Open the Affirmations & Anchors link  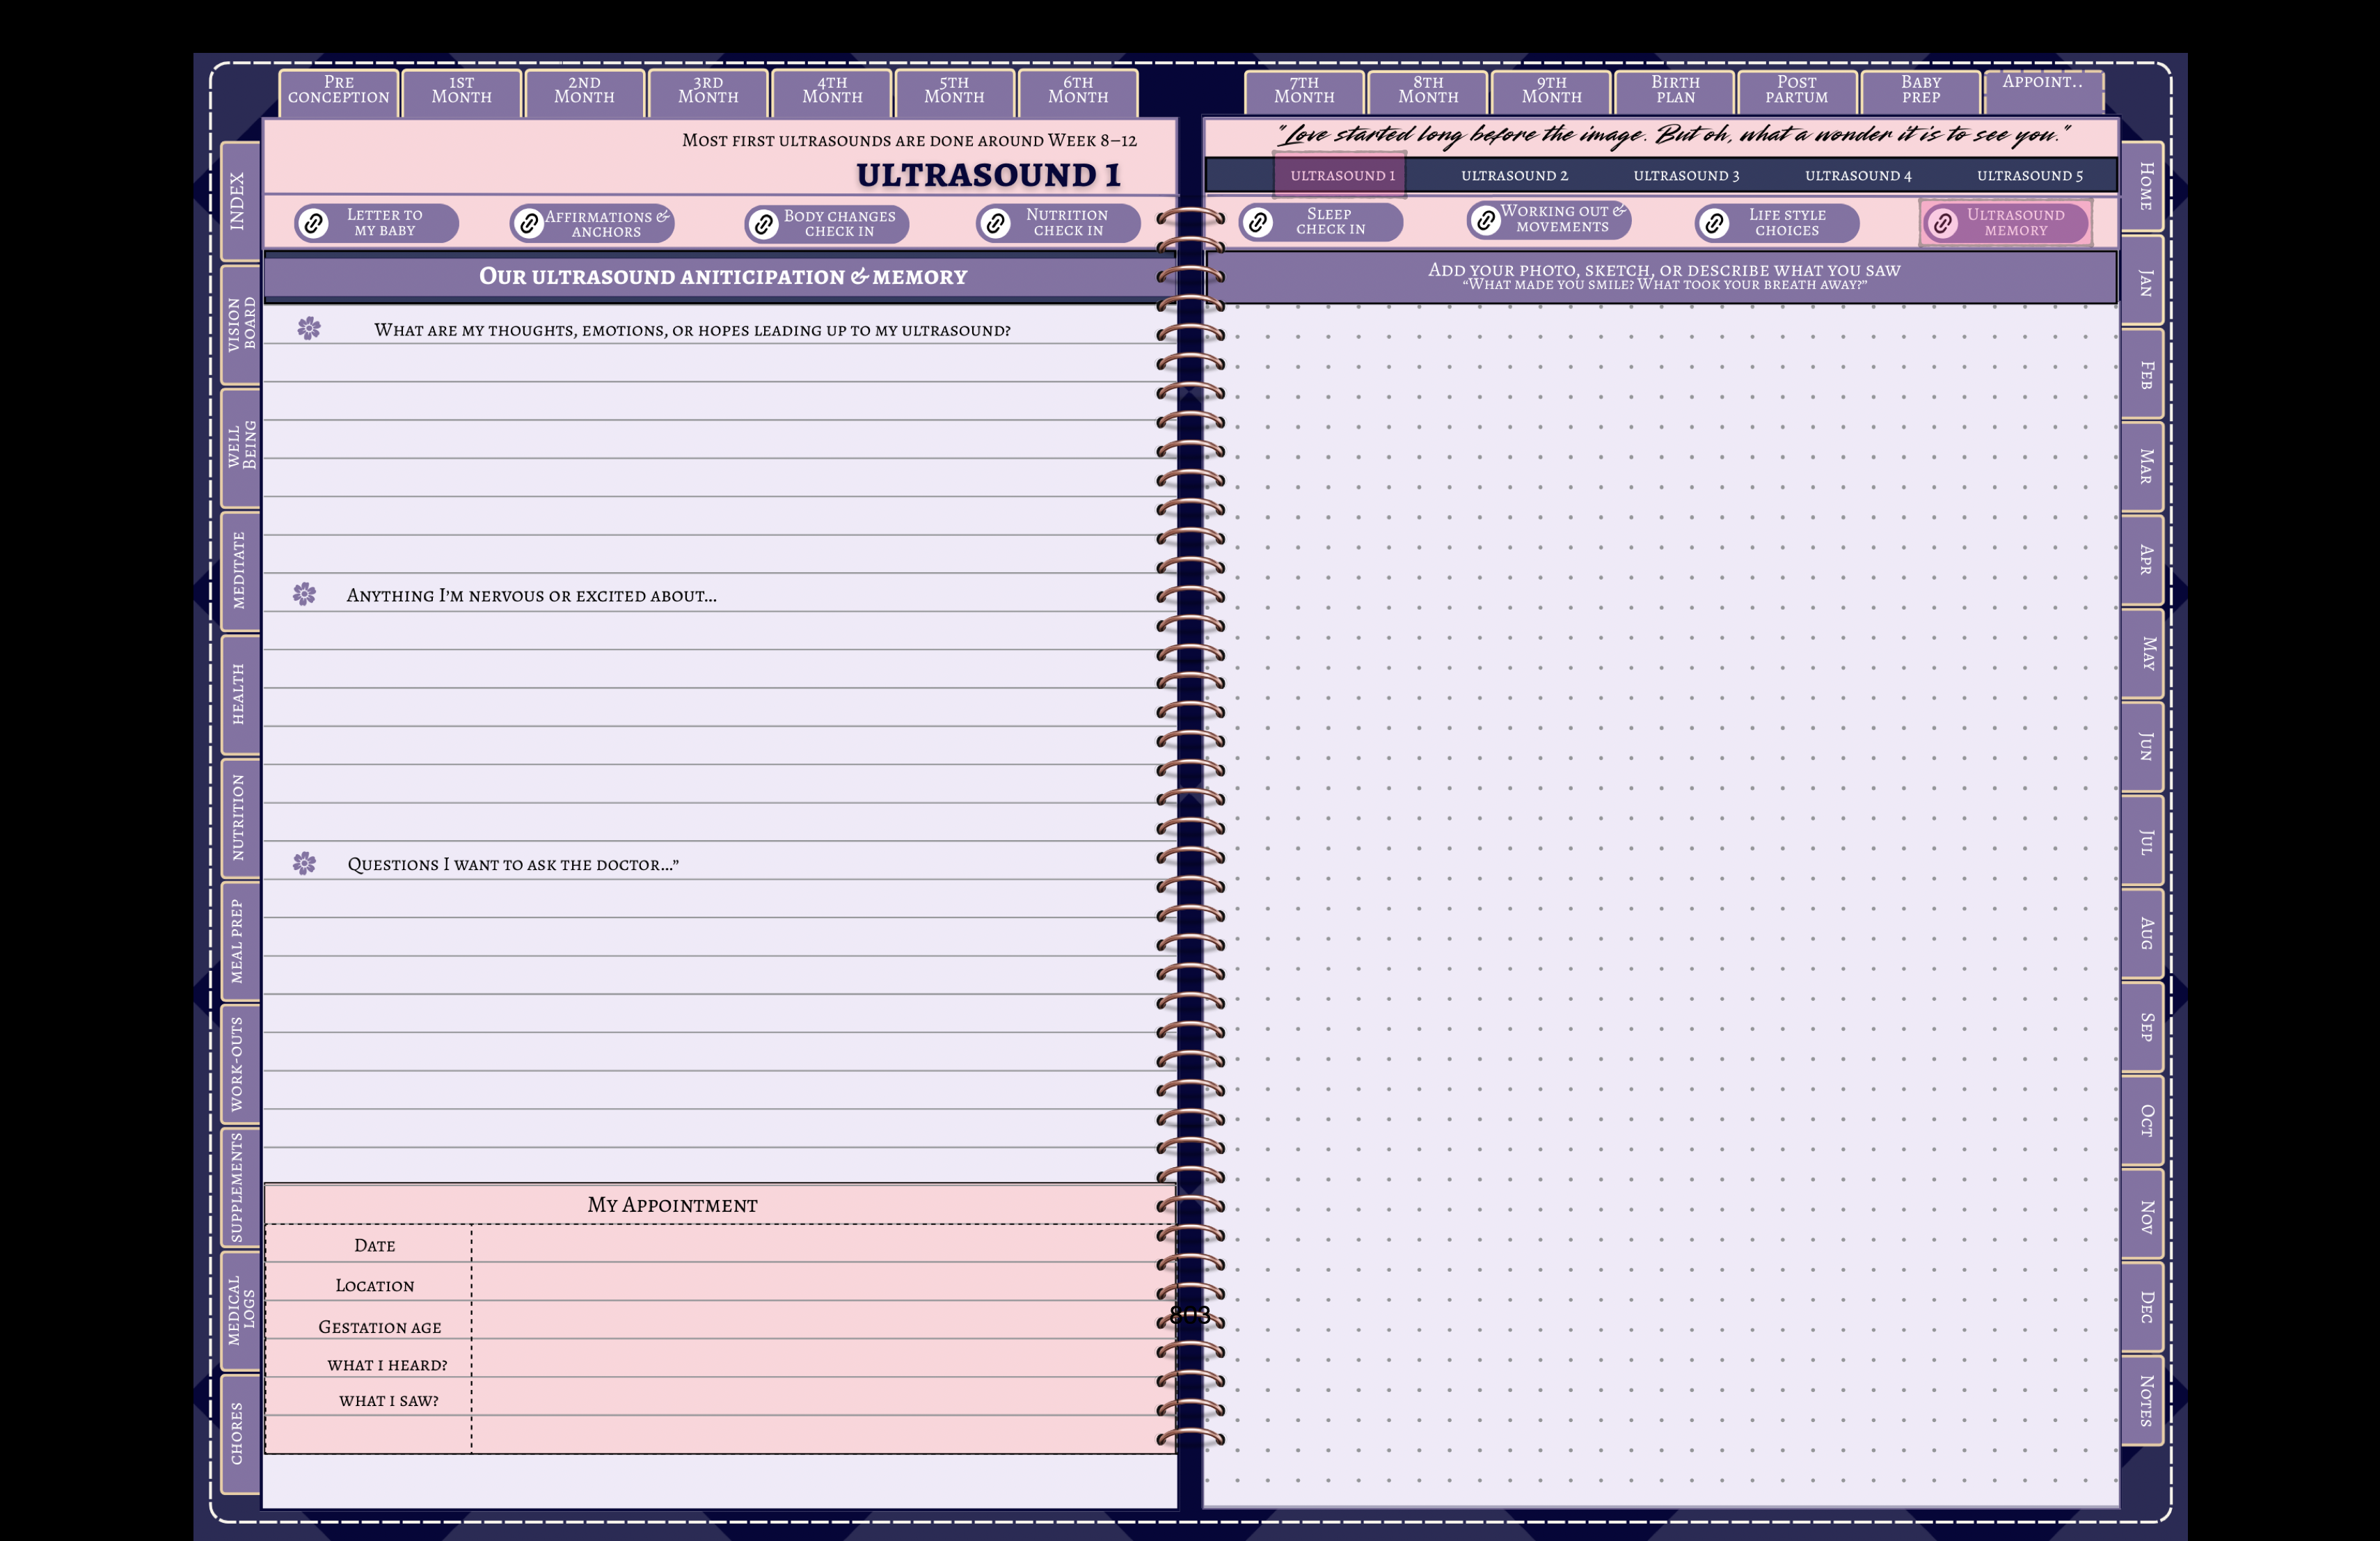pos(597,222)
